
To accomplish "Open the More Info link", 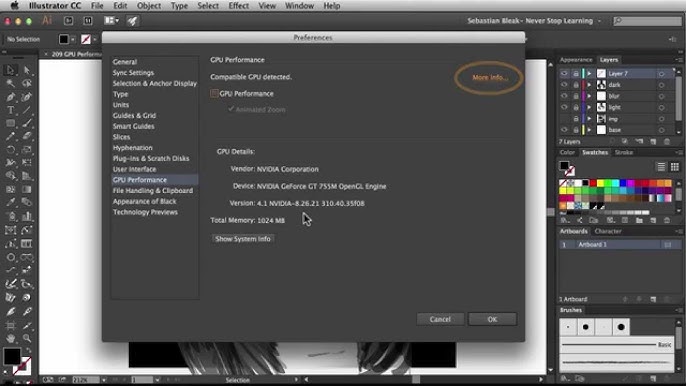I will click(490, 77).
